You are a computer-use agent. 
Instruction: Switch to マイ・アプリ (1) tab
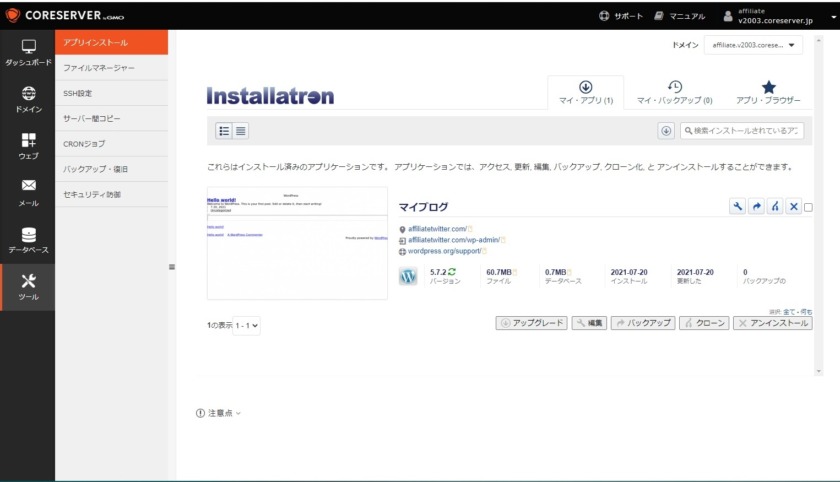click(586, 93)
